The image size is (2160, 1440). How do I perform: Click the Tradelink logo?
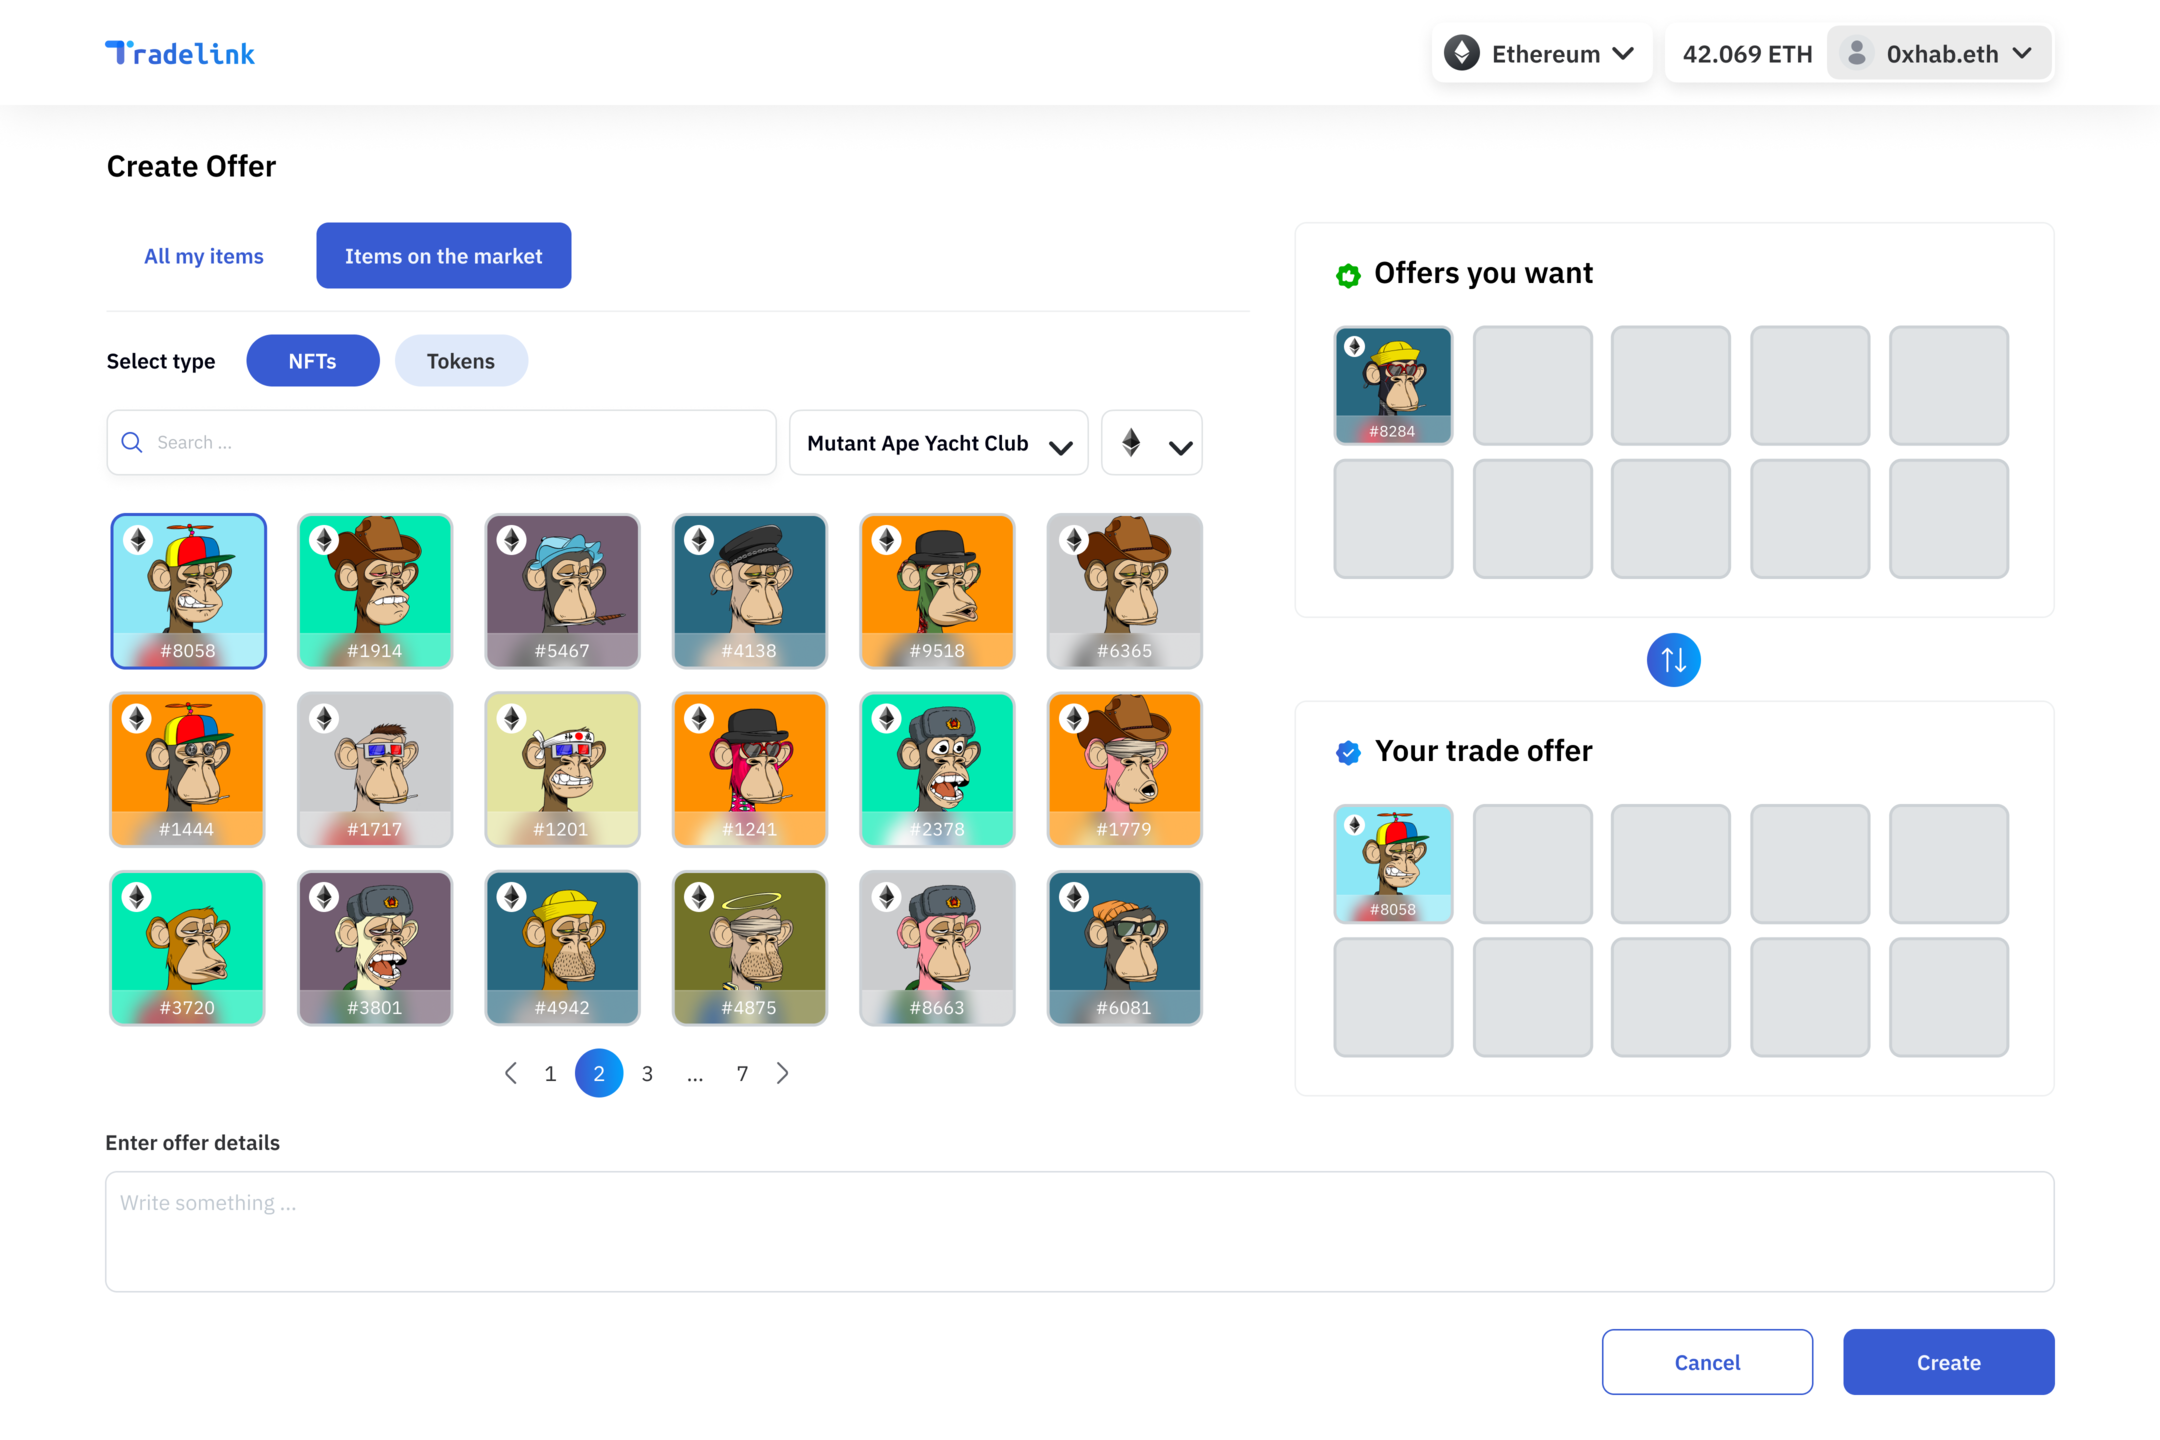(180, 53)
